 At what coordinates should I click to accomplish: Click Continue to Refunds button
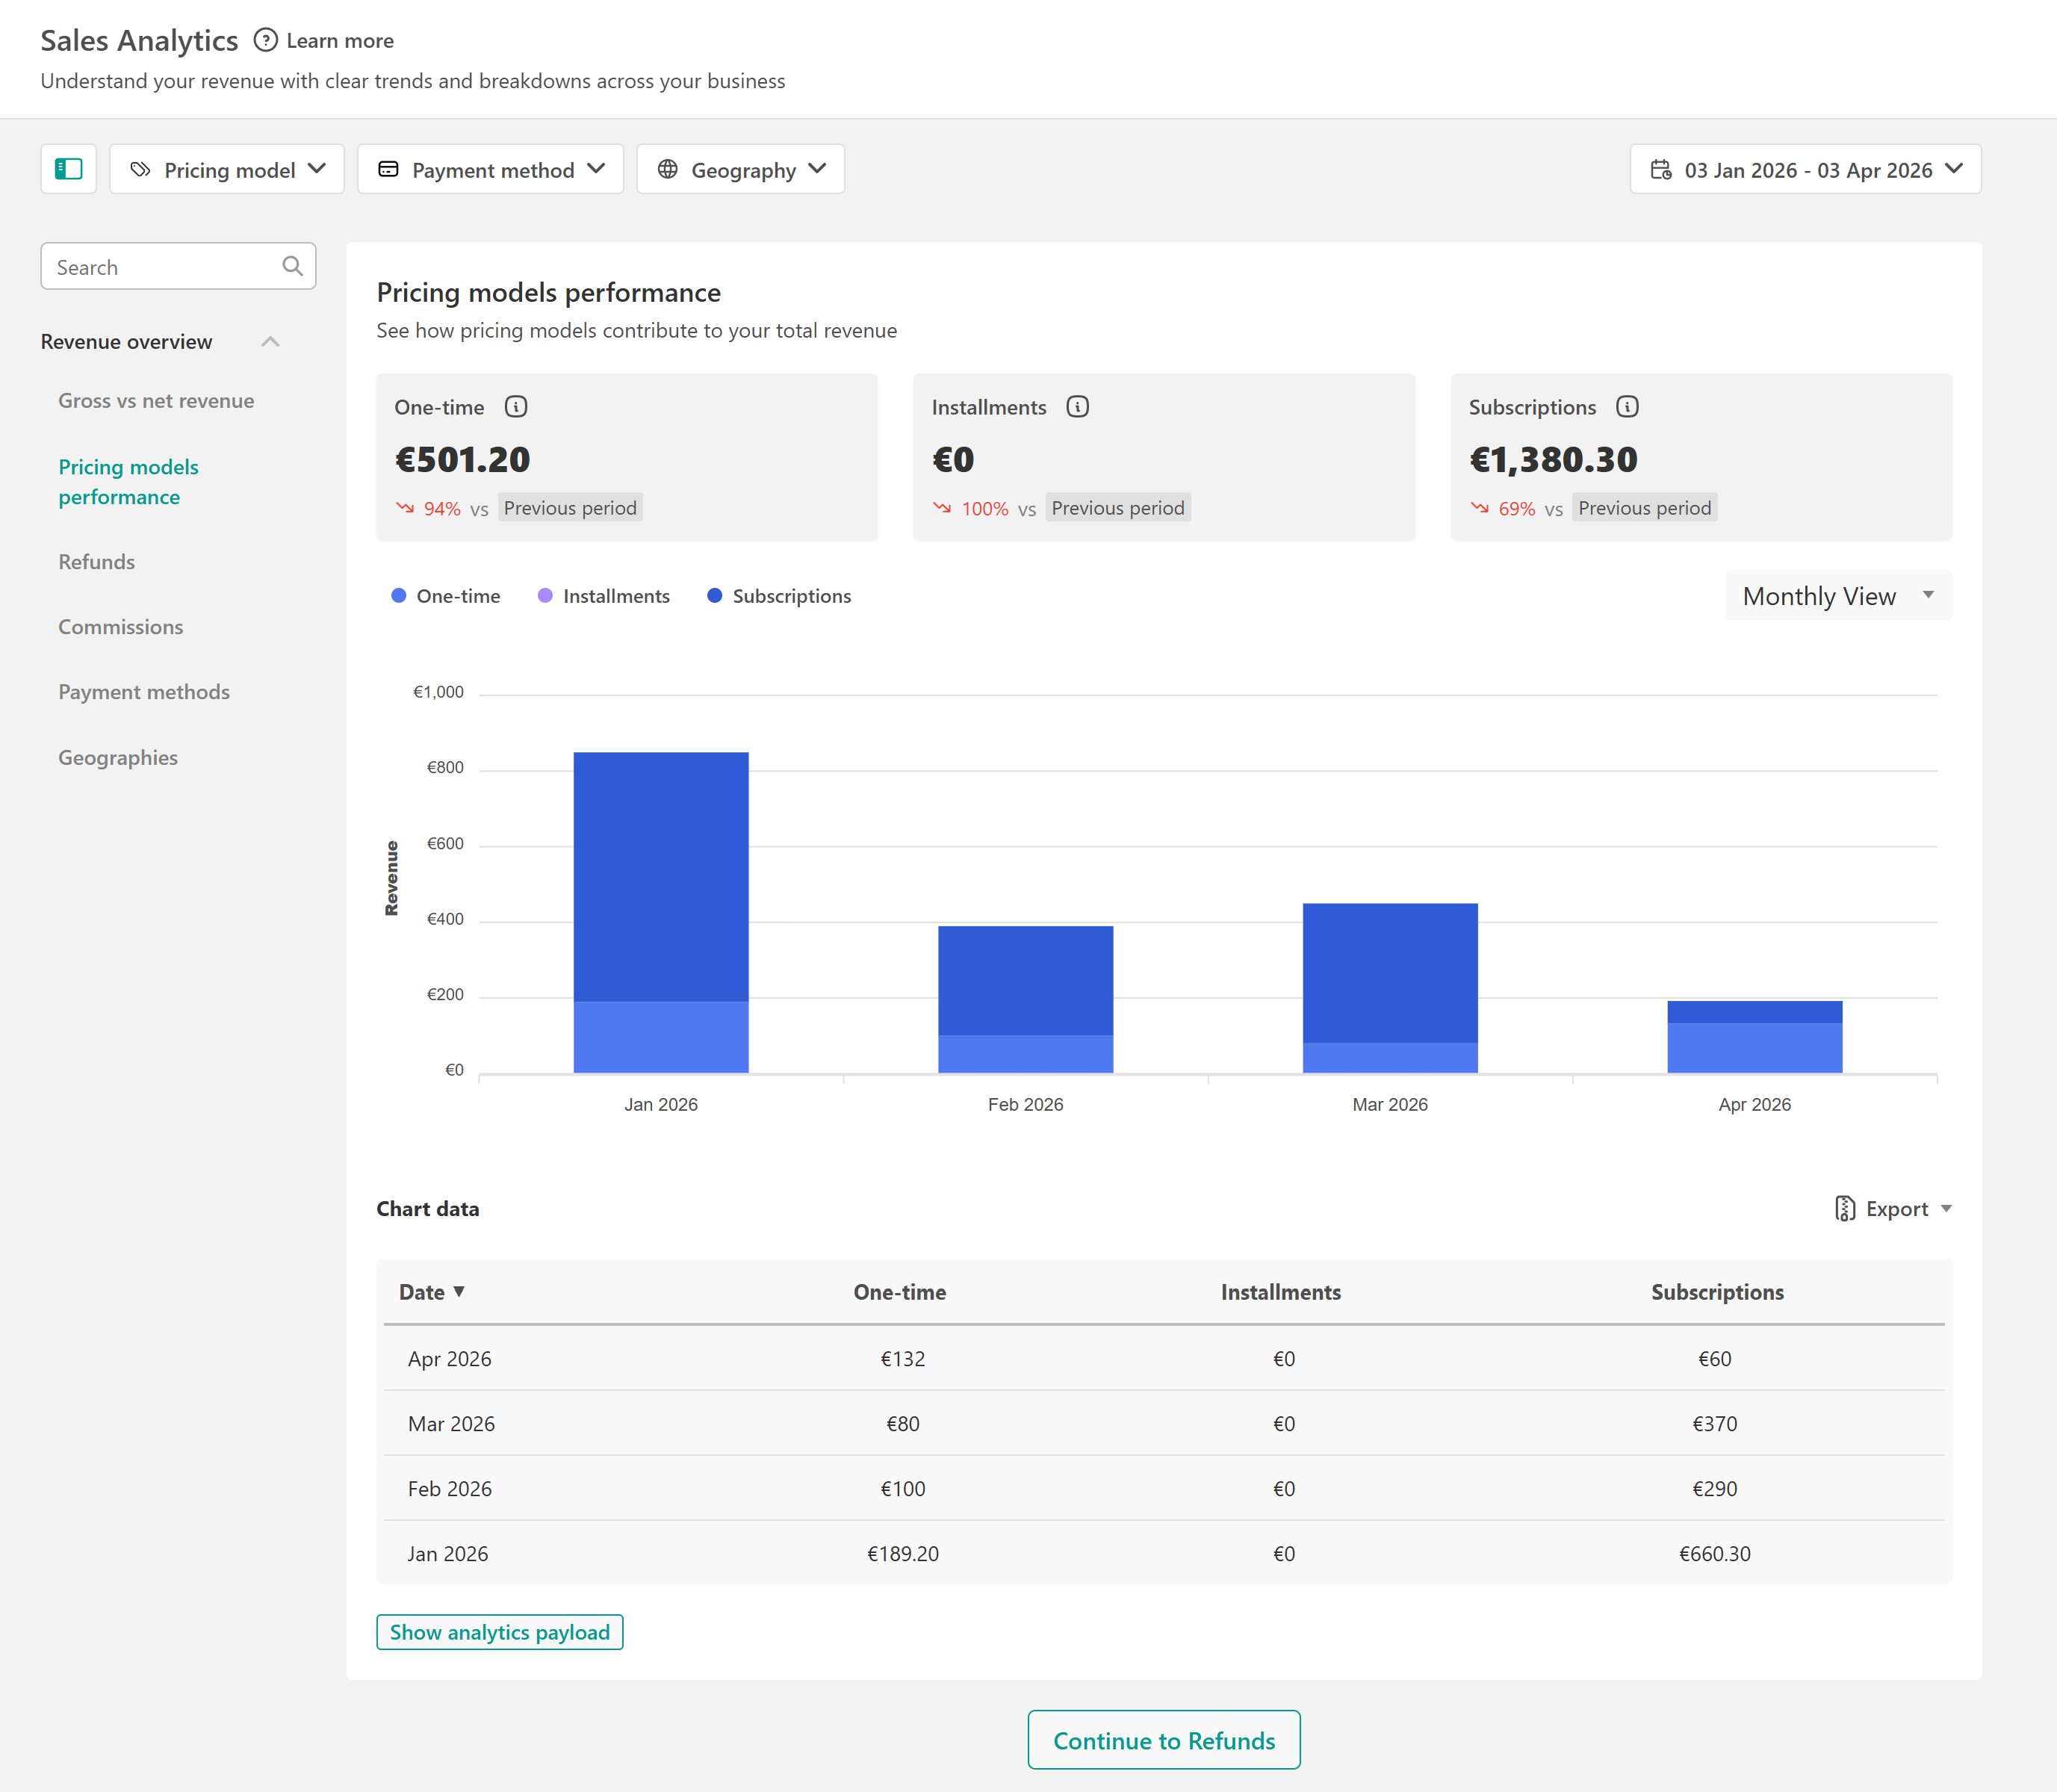1163,1740
